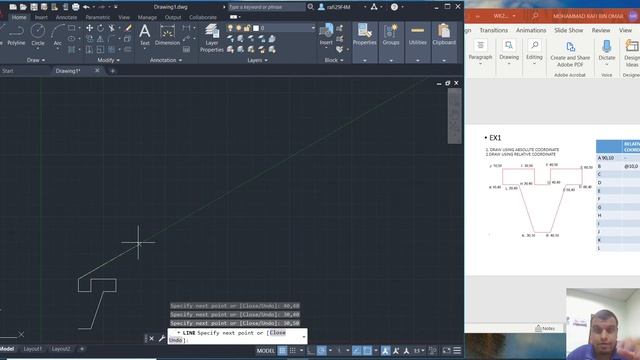Screen dimensions: 640x360
Task: Toggle snap mode dots icon in status bar
Action: (293, 351)
